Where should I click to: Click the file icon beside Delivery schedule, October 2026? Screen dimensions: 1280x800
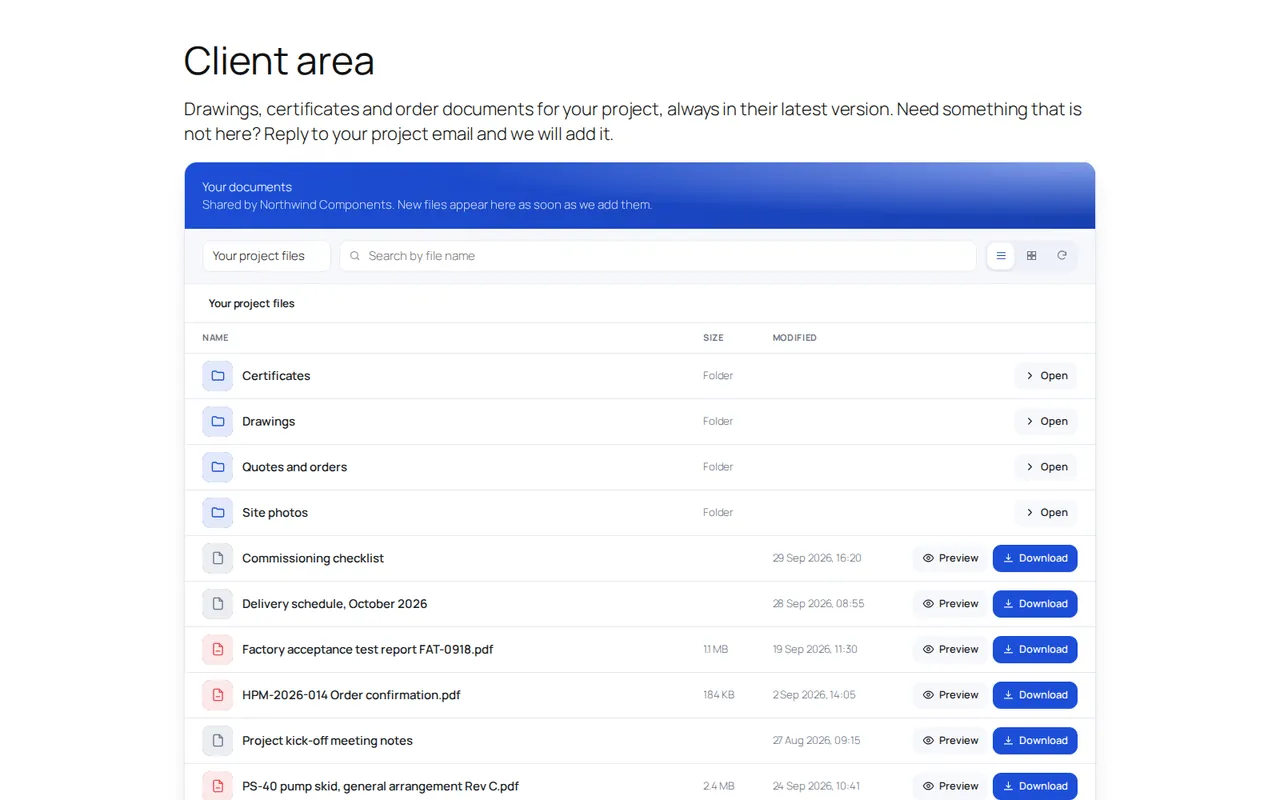pos(218,604)
